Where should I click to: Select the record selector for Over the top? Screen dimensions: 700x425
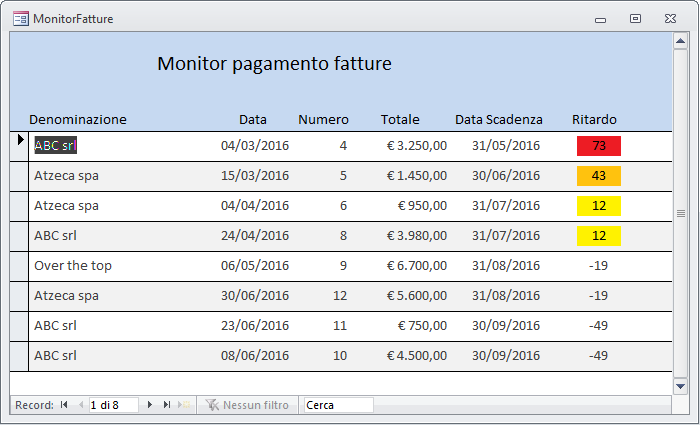[19, 267]
